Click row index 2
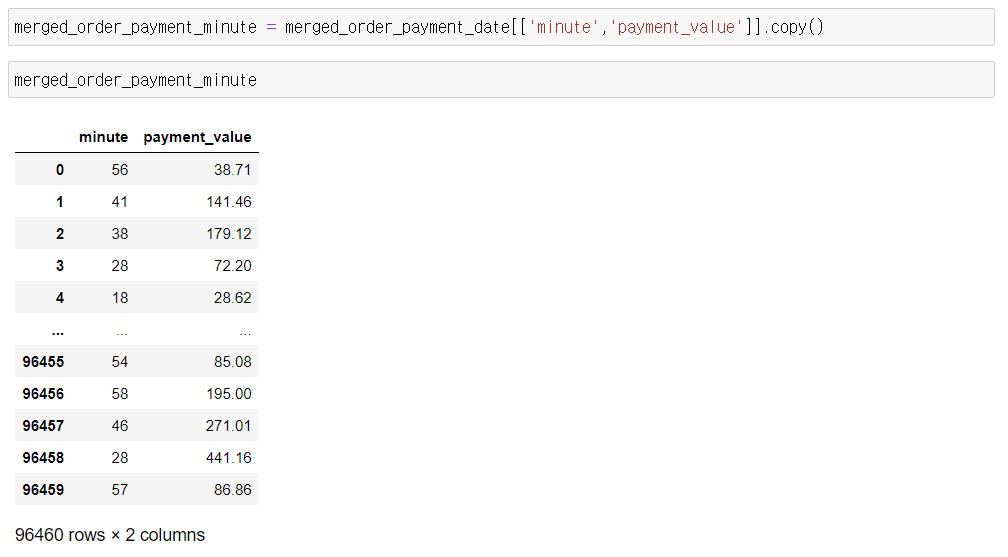Viewport: 1008px width, 557px height. point(60,234)
